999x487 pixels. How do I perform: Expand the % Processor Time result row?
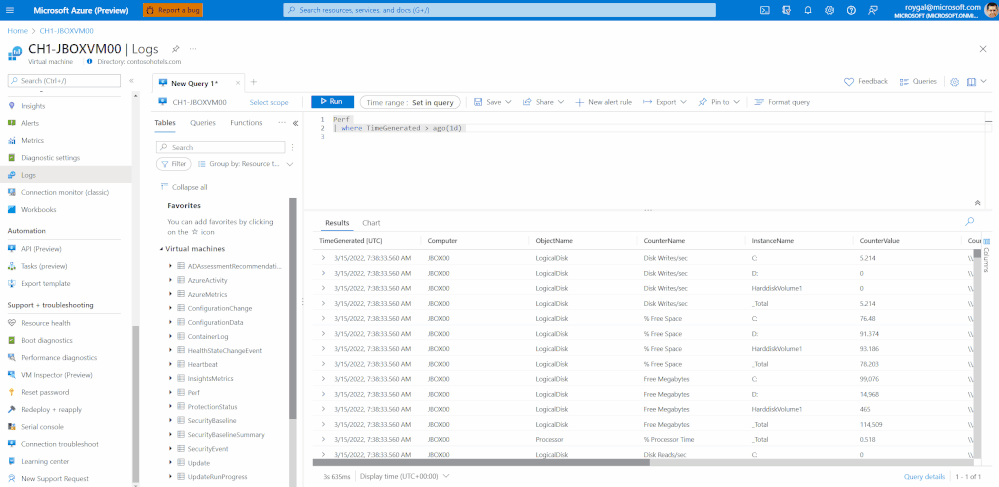pos(324,439)
